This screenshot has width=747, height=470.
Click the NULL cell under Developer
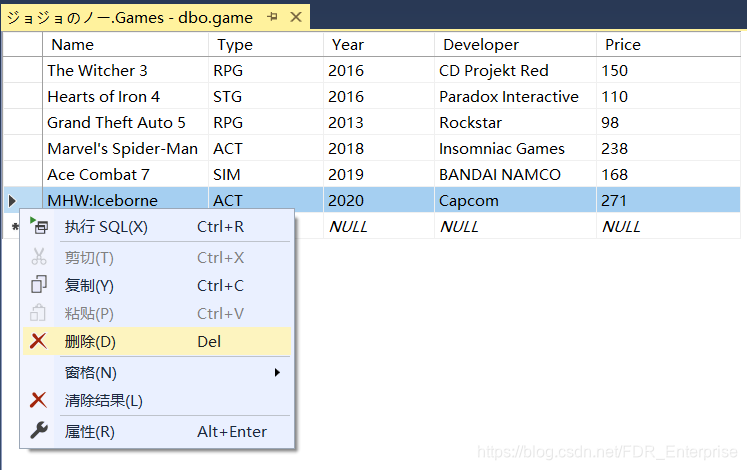click(515, 226)
